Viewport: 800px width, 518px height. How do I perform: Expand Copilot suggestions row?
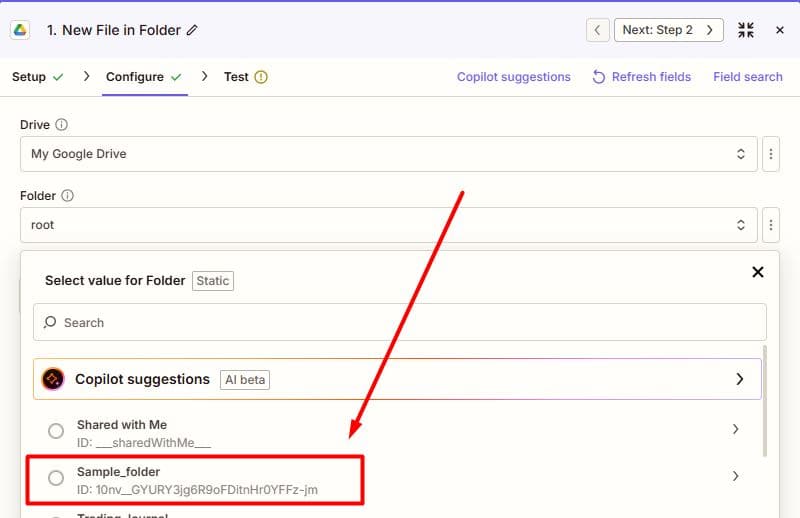397,379
